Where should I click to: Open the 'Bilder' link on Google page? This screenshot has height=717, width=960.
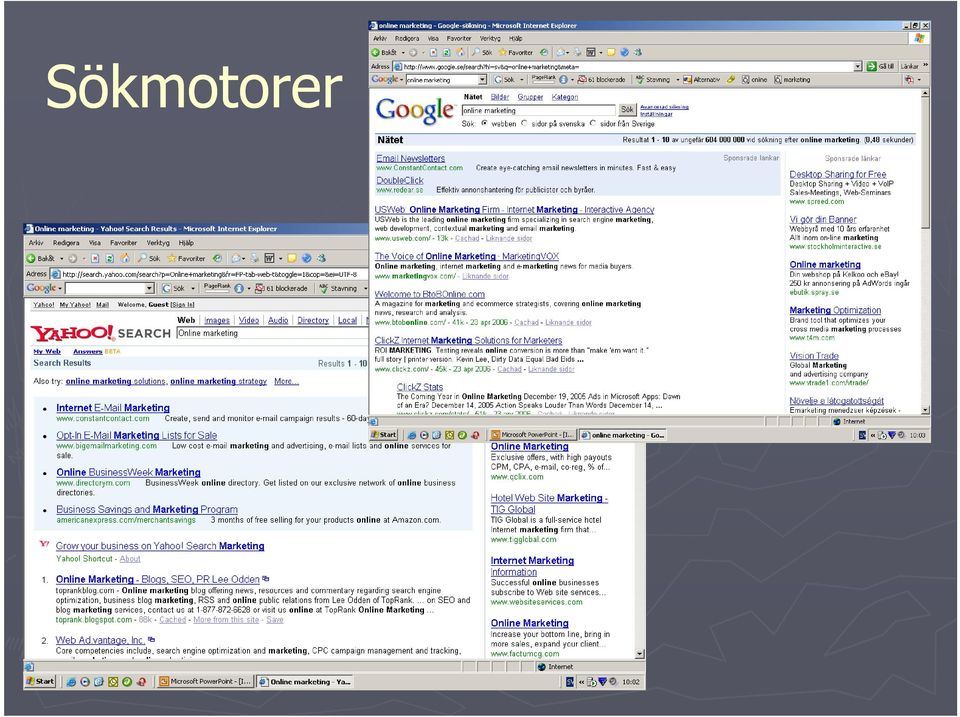(x=500, y=97)
